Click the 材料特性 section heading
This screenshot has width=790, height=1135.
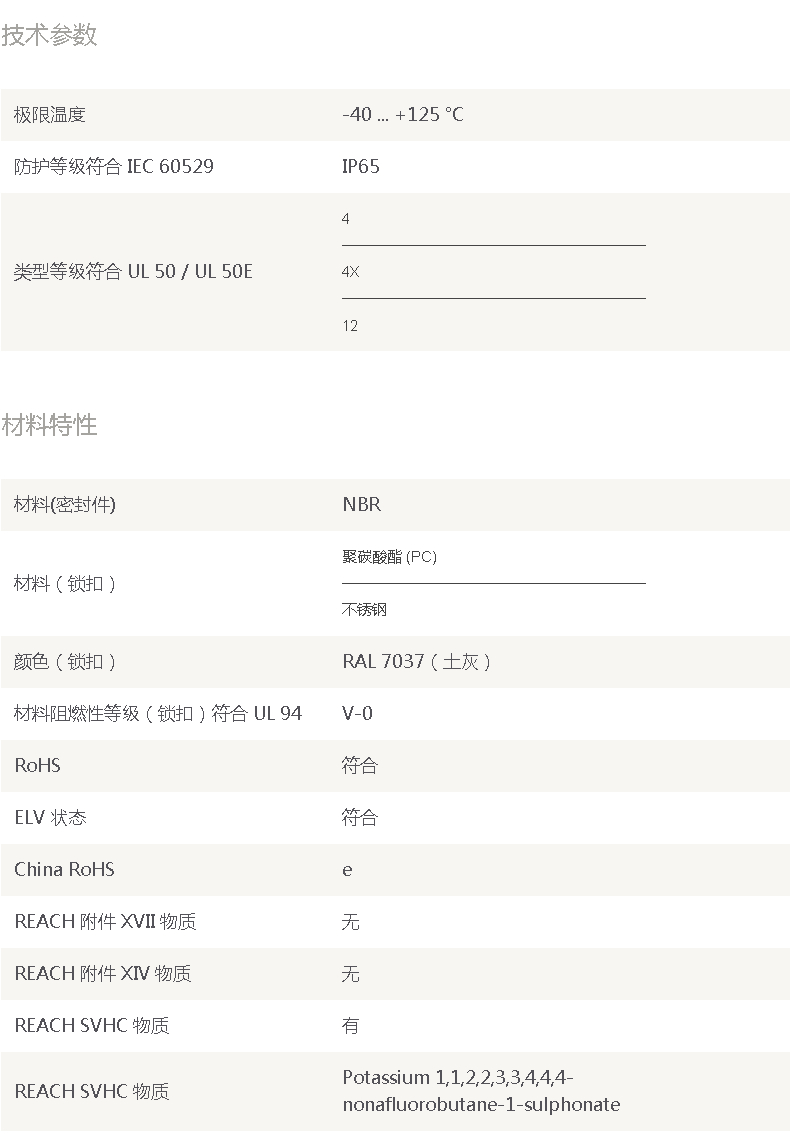pos(49,425)
